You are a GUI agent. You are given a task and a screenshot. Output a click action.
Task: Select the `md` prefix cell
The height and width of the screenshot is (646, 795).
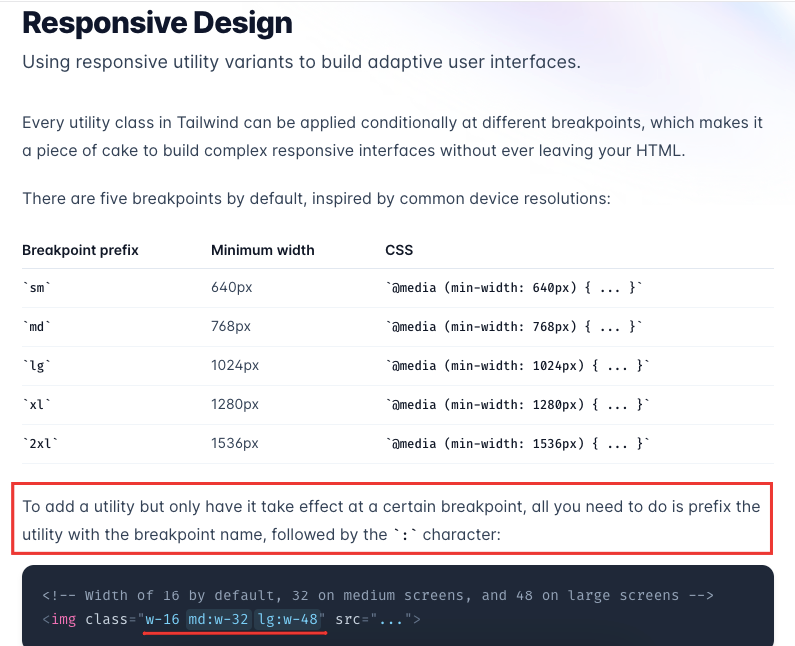pos(37,327)
